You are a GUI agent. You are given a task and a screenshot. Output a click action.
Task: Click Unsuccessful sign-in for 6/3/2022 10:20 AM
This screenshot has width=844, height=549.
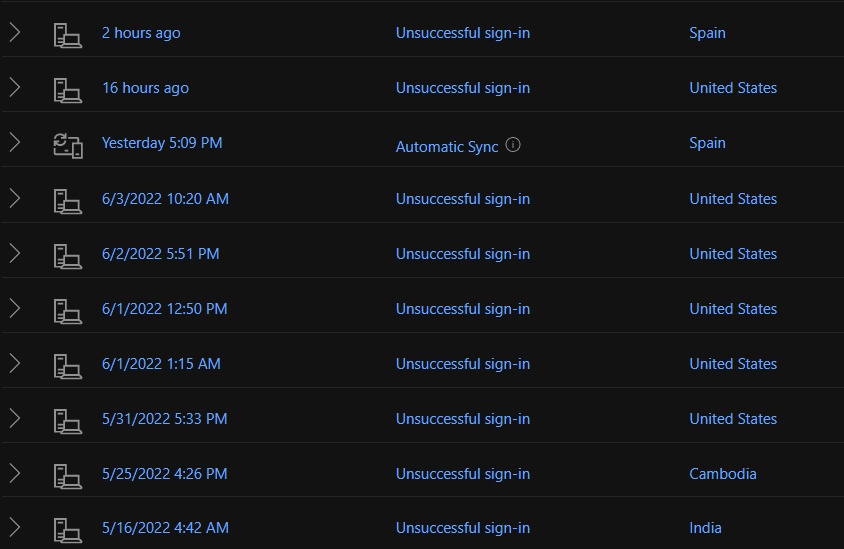pos(463,199)
